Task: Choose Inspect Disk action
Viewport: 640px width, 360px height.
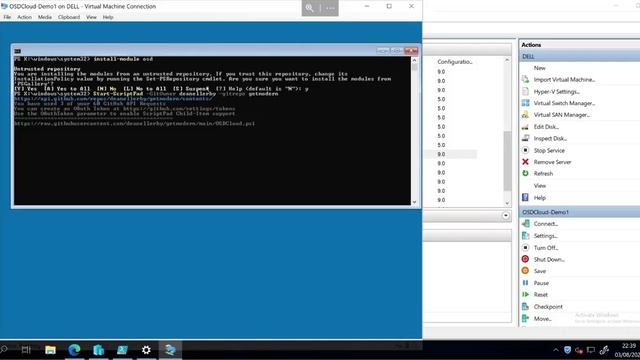Action: coord(550,138)
